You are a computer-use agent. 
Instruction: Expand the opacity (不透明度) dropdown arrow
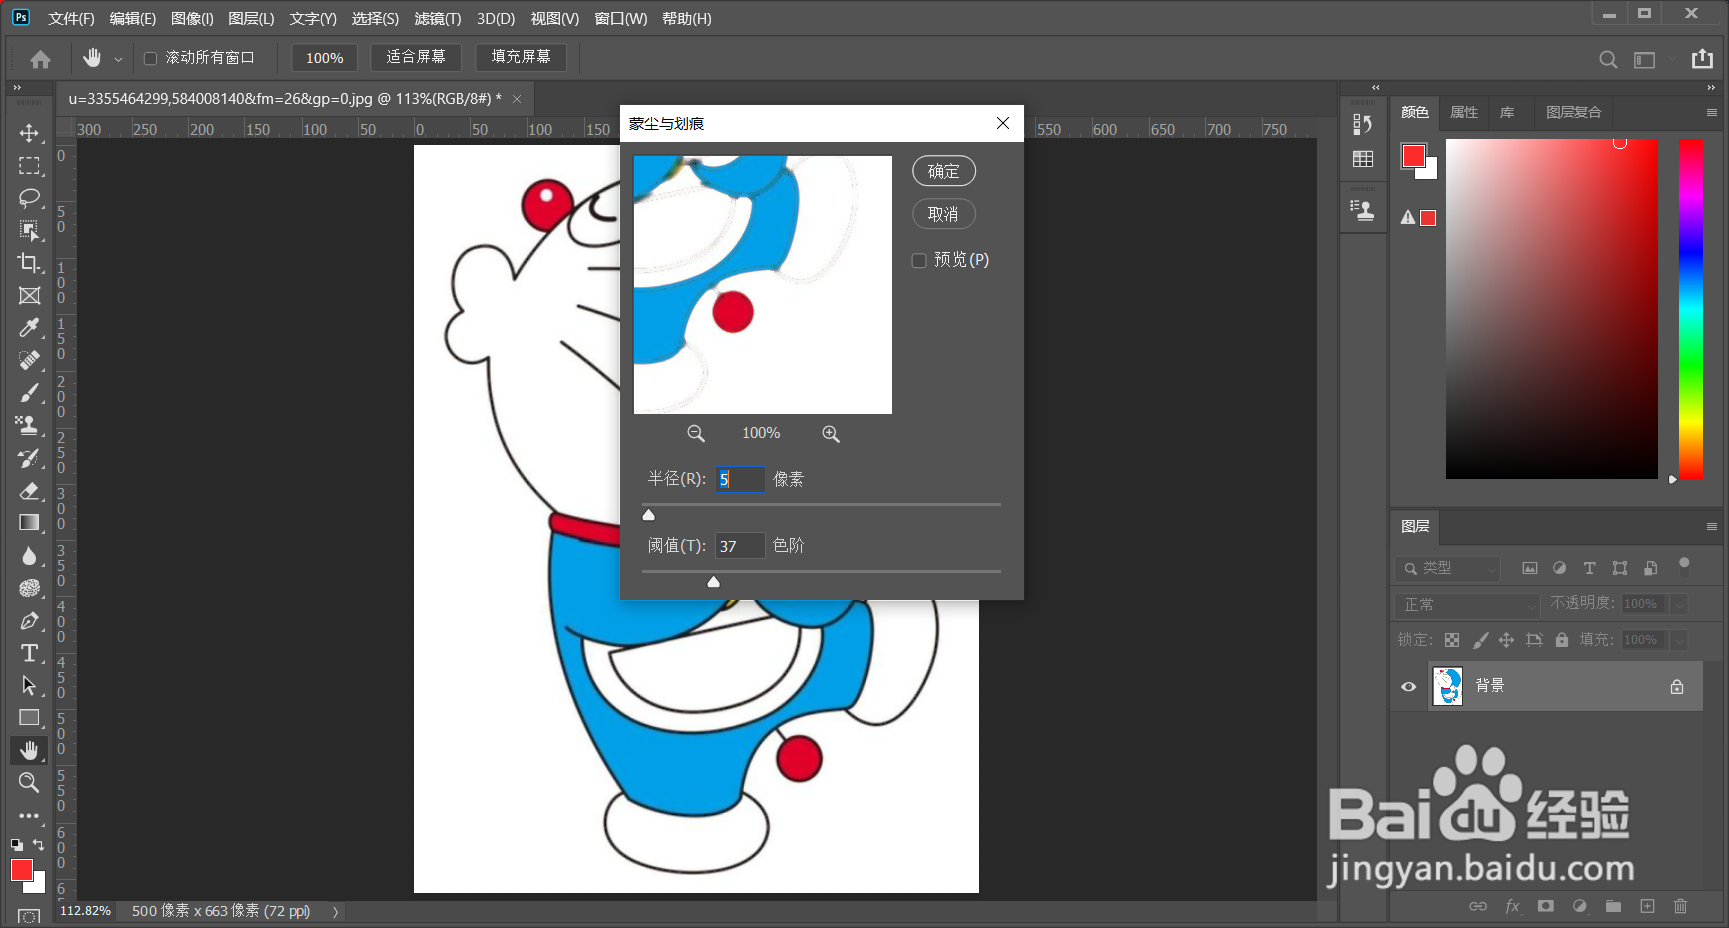coord(1679,604)
